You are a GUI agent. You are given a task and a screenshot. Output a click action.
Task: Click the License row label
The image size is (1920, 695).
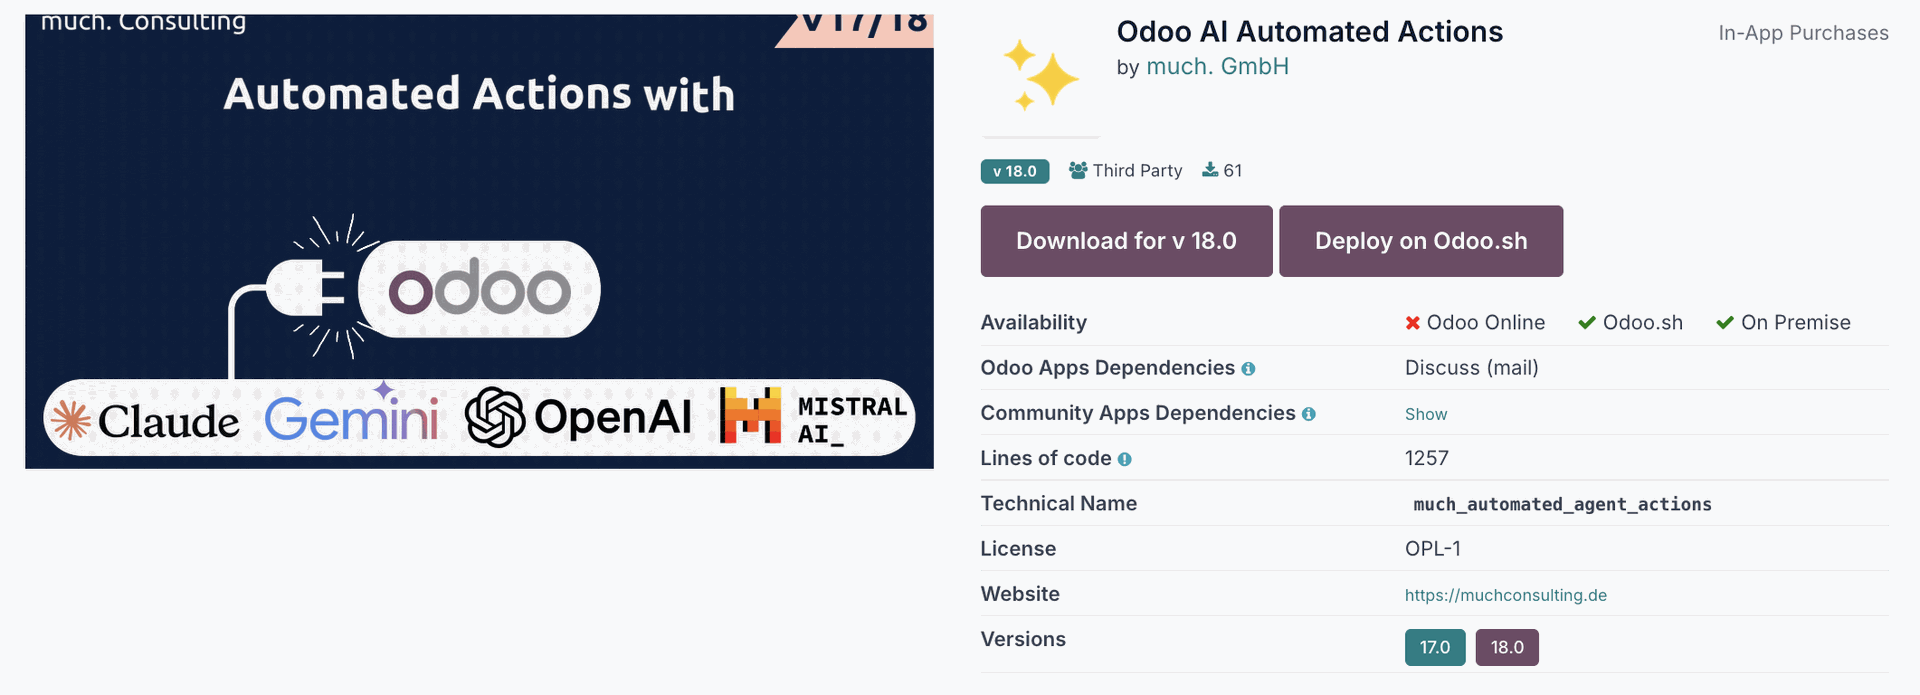tap(1018, 549)
